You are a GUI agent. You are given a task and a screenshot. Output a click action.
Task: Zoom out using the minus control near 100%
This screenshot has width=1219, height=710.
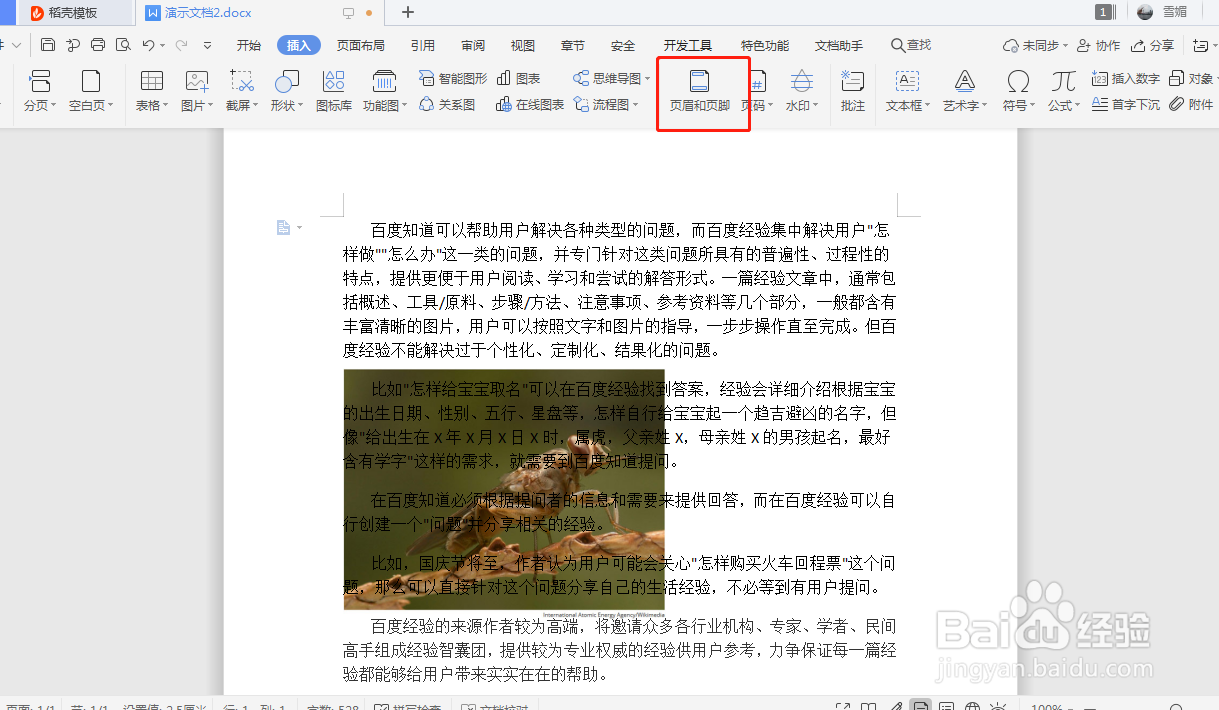point(1071,706)
